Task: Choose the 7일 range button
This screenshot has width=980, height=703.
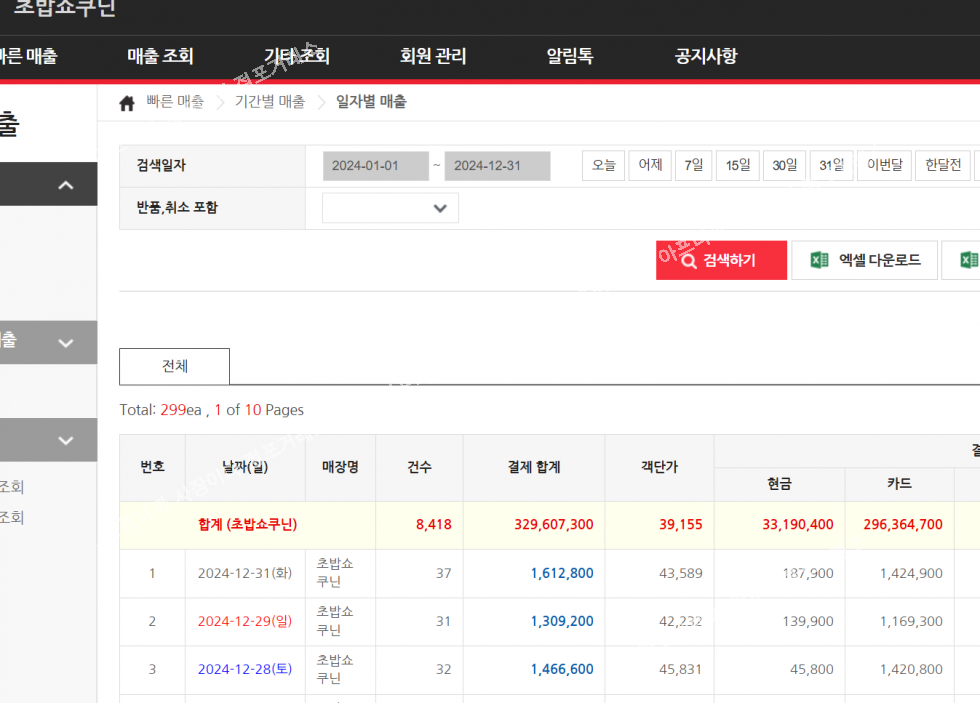Action: (x=694, y=166)
